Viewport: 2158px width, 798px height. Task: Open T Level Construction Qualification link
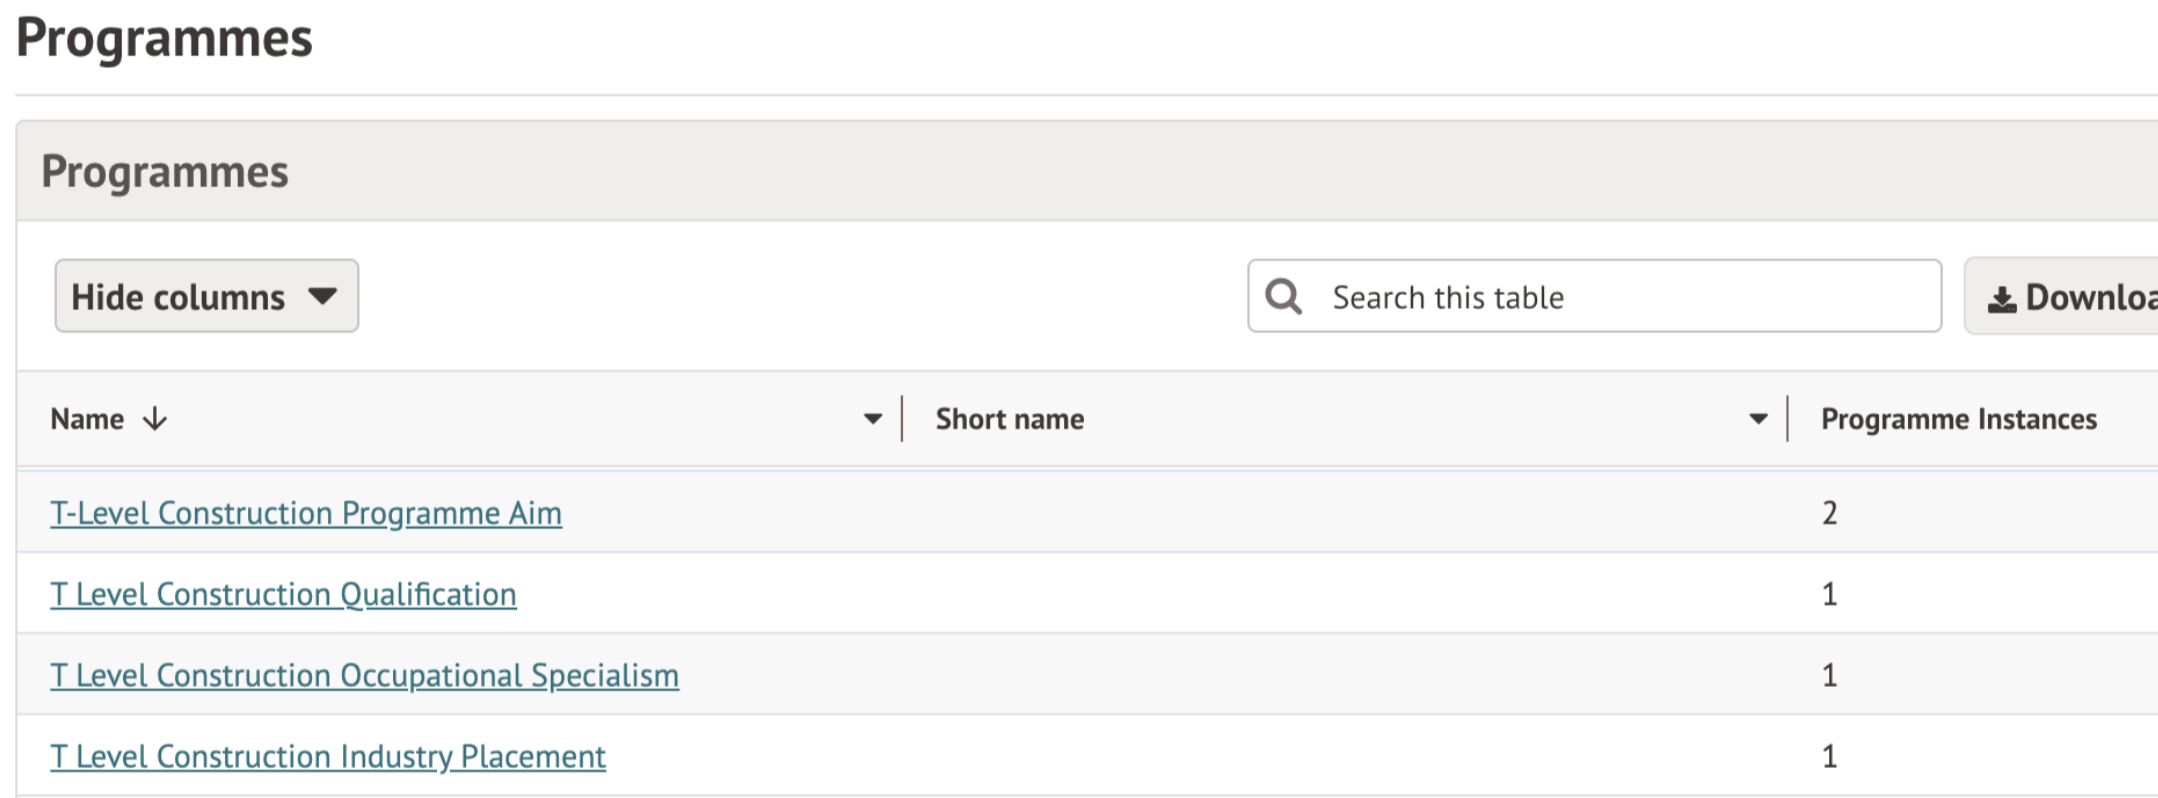[x=283, y=594]
